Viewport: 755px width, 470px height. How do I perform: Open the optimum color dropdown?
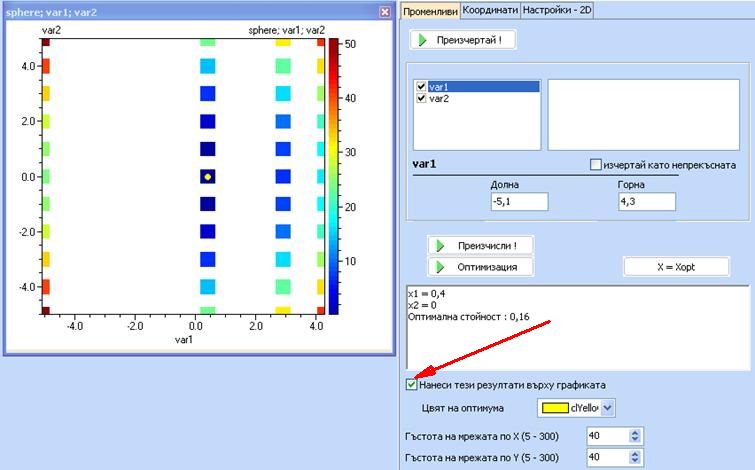coord(608,407)
